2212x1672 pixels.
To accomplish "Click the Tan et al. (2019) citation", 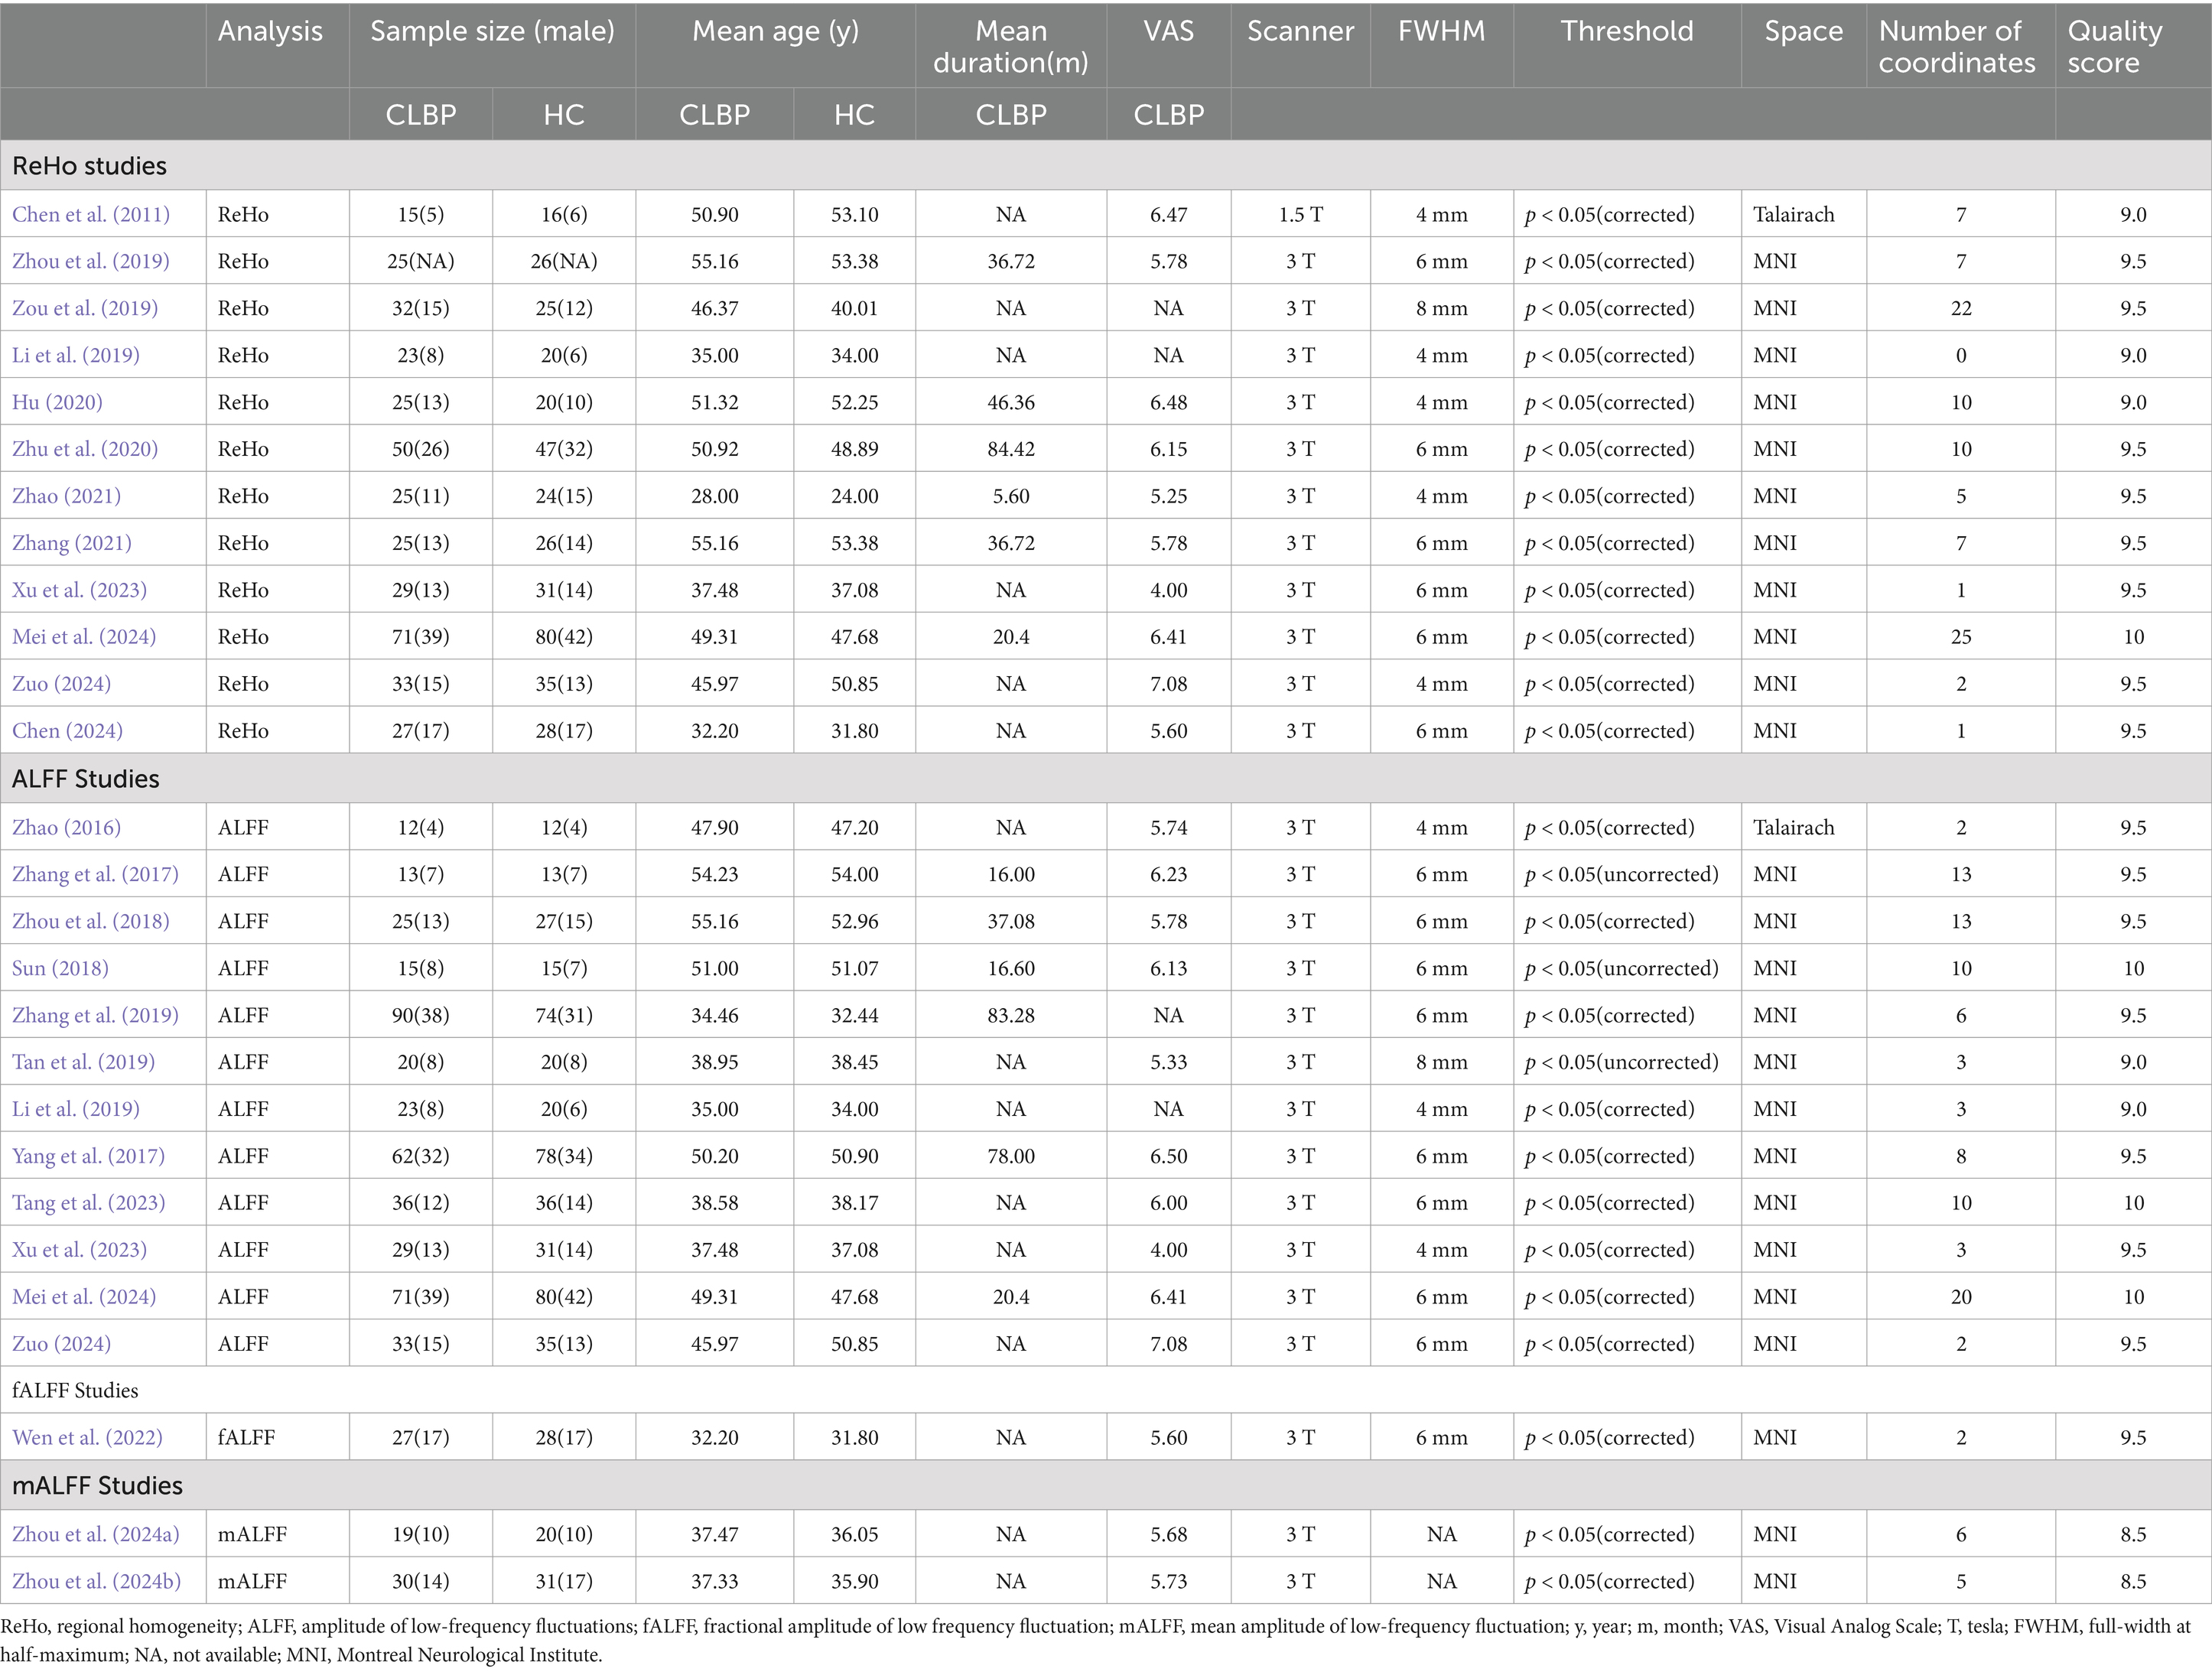I will click(x=83, y=1062).
